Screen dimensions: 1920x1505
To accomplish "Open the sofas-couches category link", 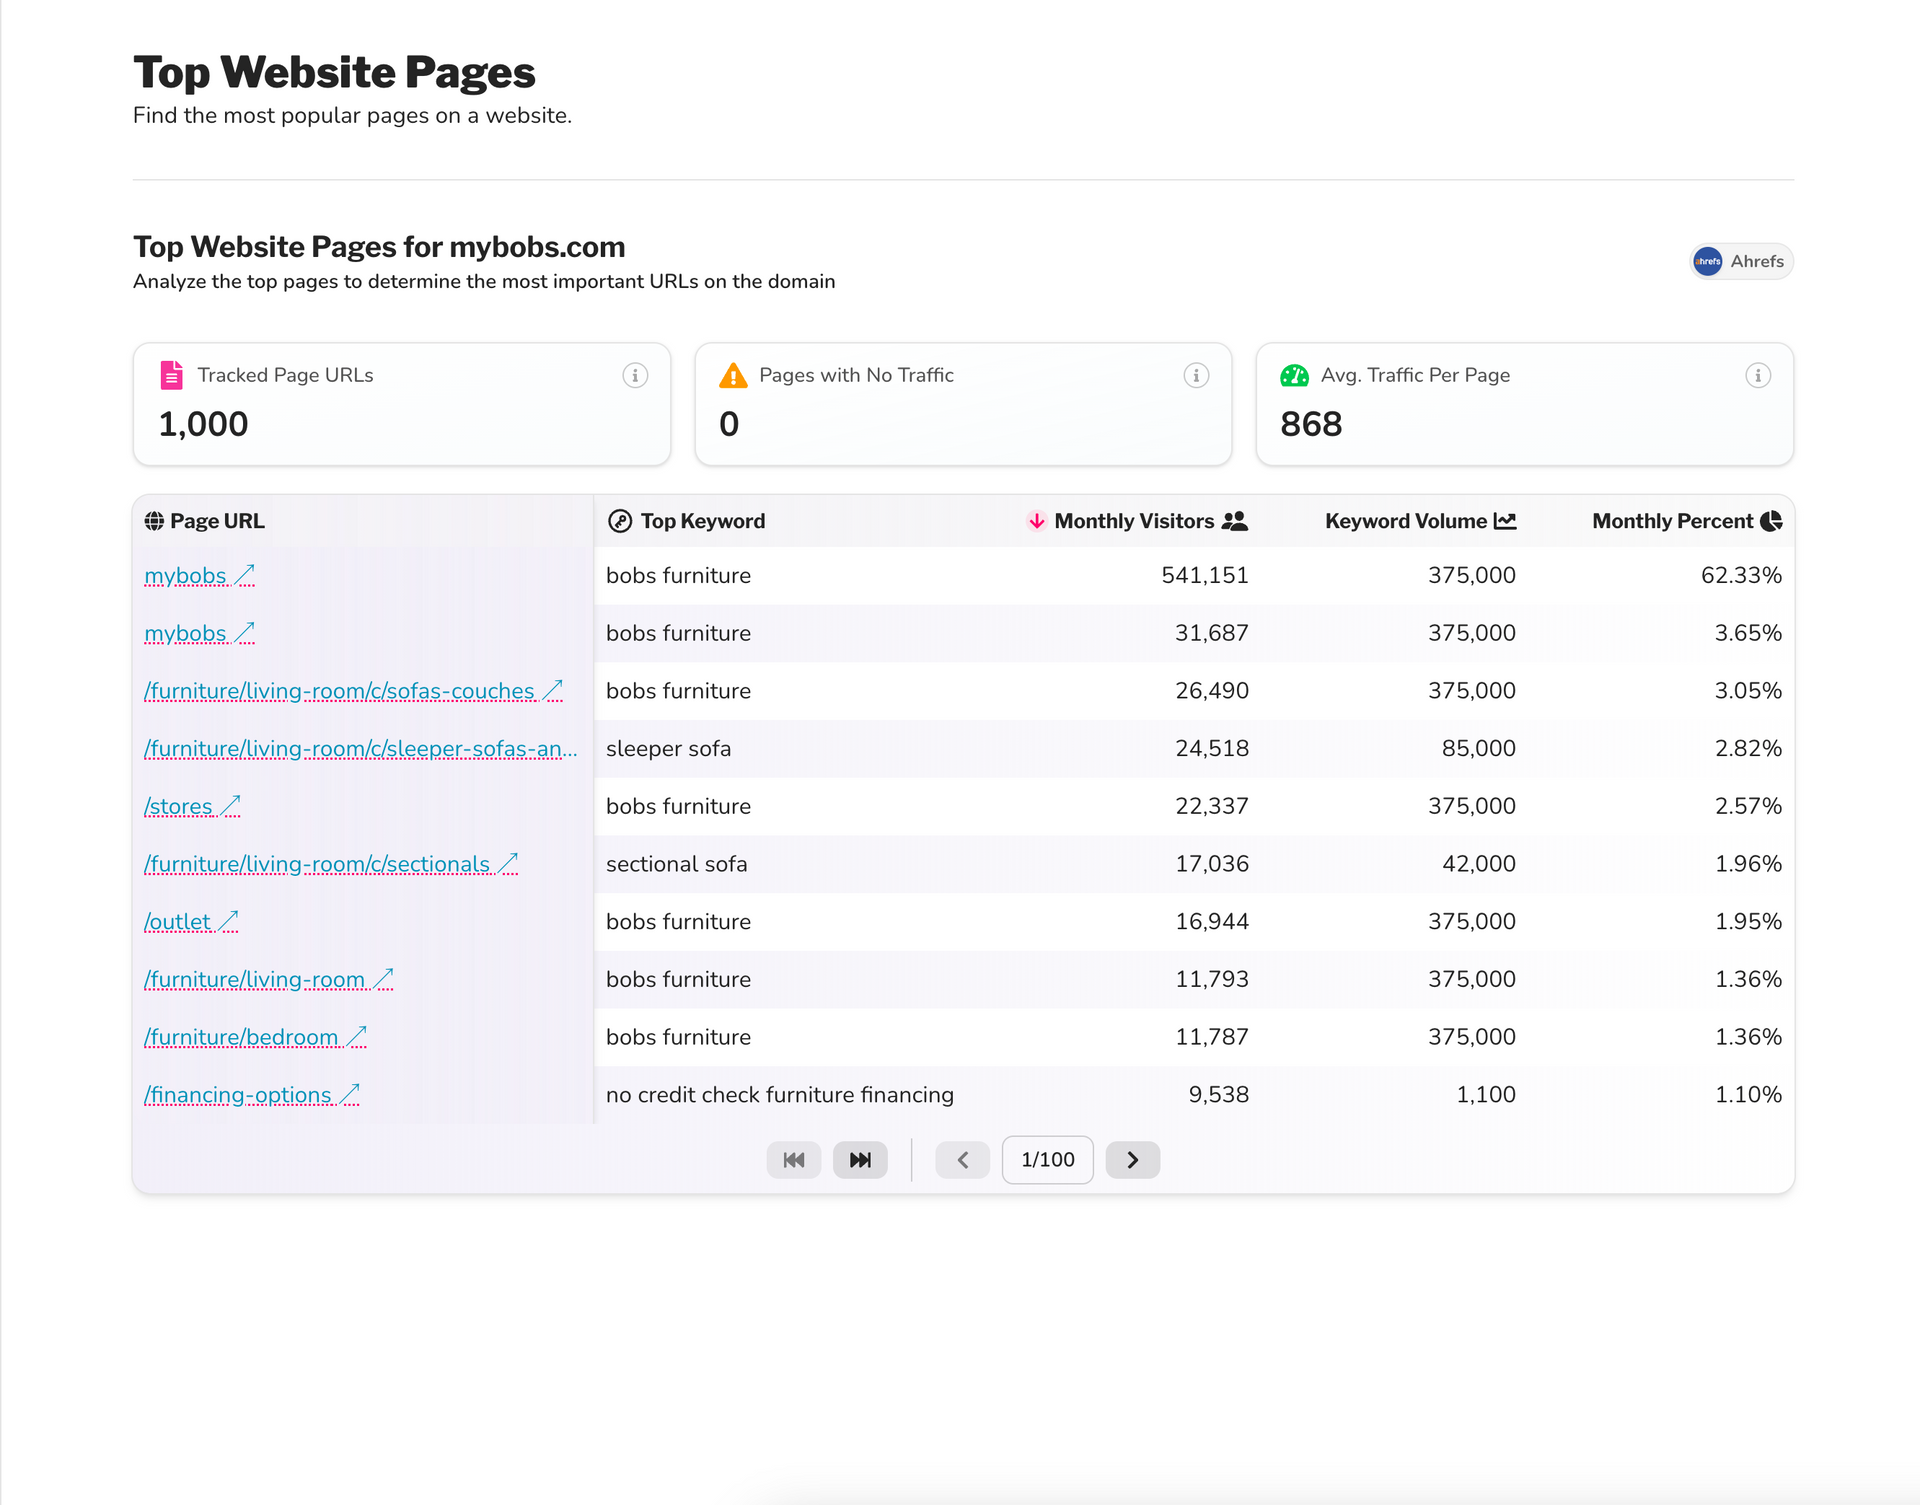I will pos(339,692).
